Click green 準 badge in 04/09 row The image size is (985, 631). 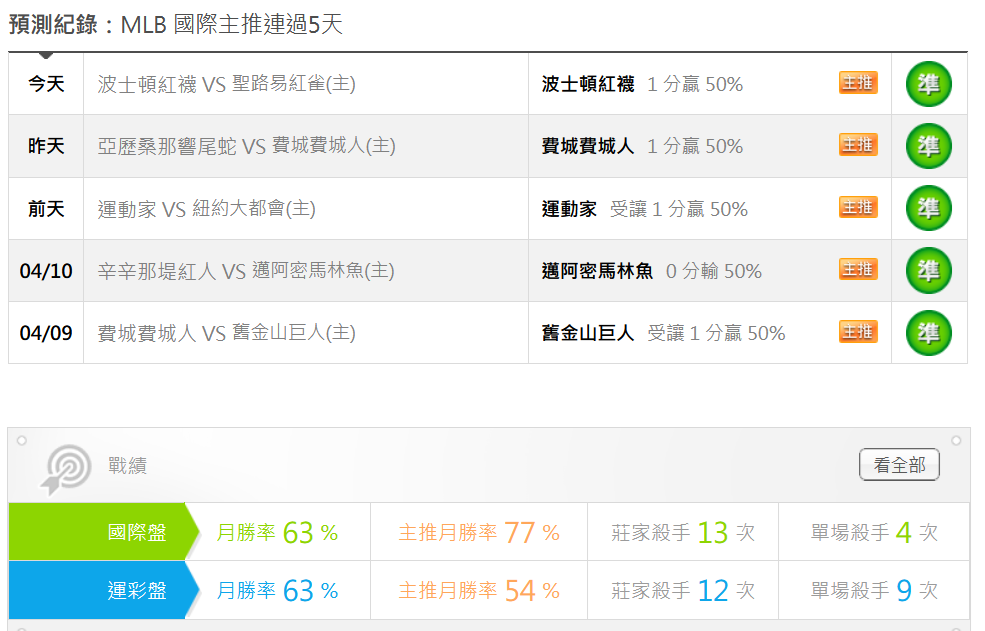928,332
